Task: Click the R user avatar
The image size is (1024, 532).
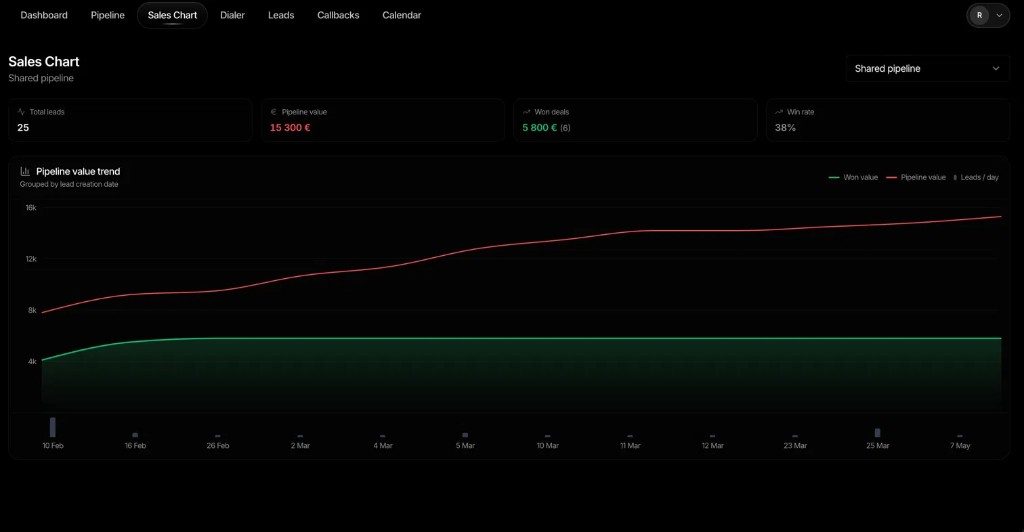Action: pos(979,15)
